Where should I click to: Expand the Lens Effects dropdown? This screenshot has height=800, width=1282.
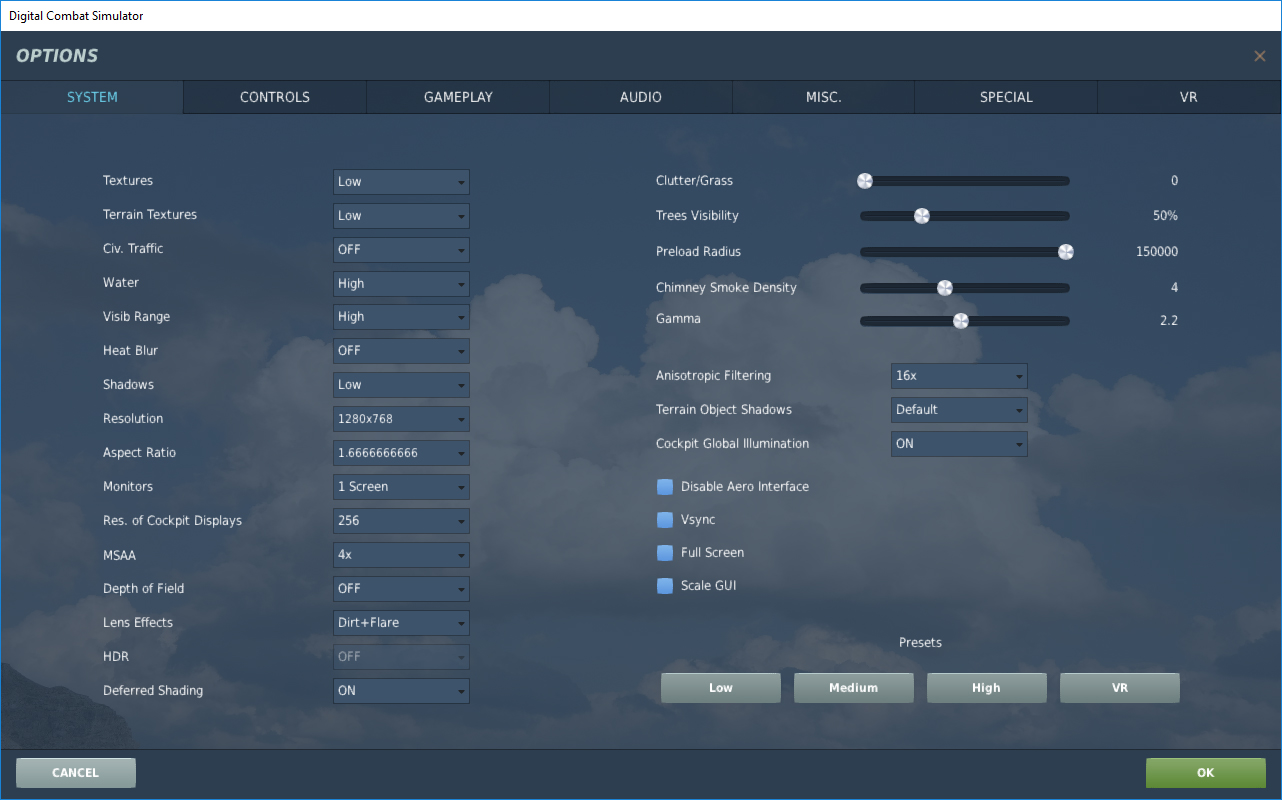pyautogui.click(x=401, y=623)
